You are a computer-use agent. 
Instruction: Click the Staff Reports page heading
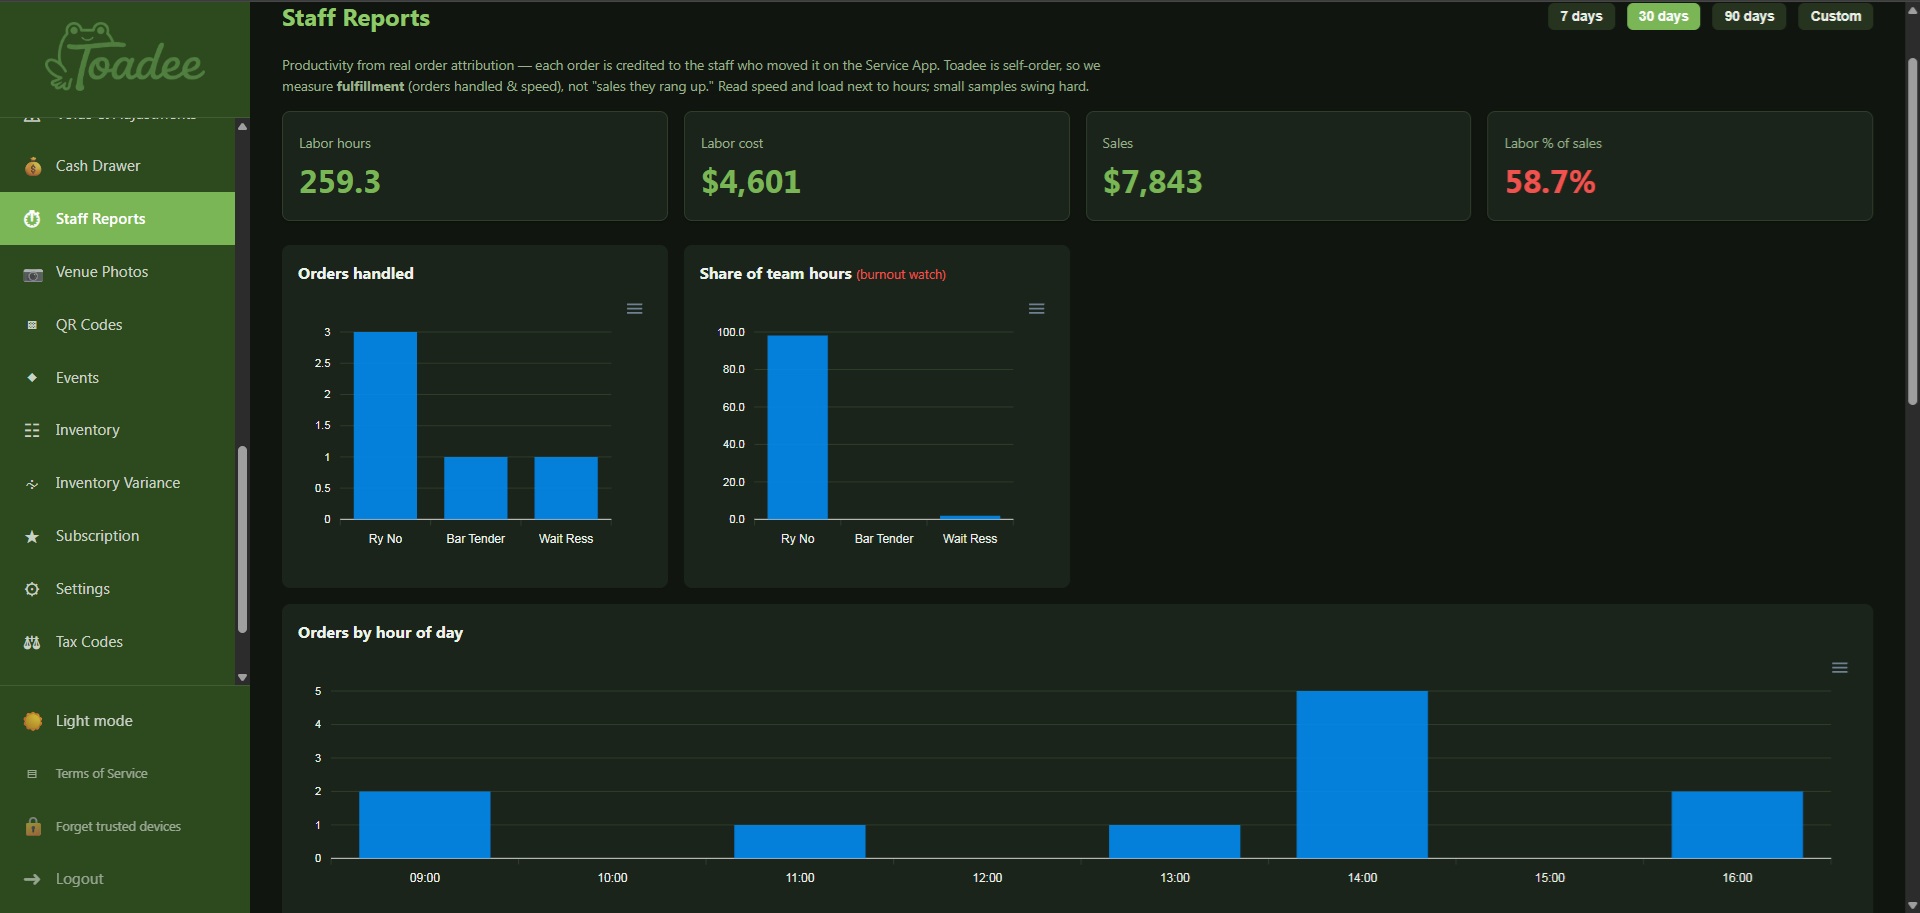pos(356,18)
